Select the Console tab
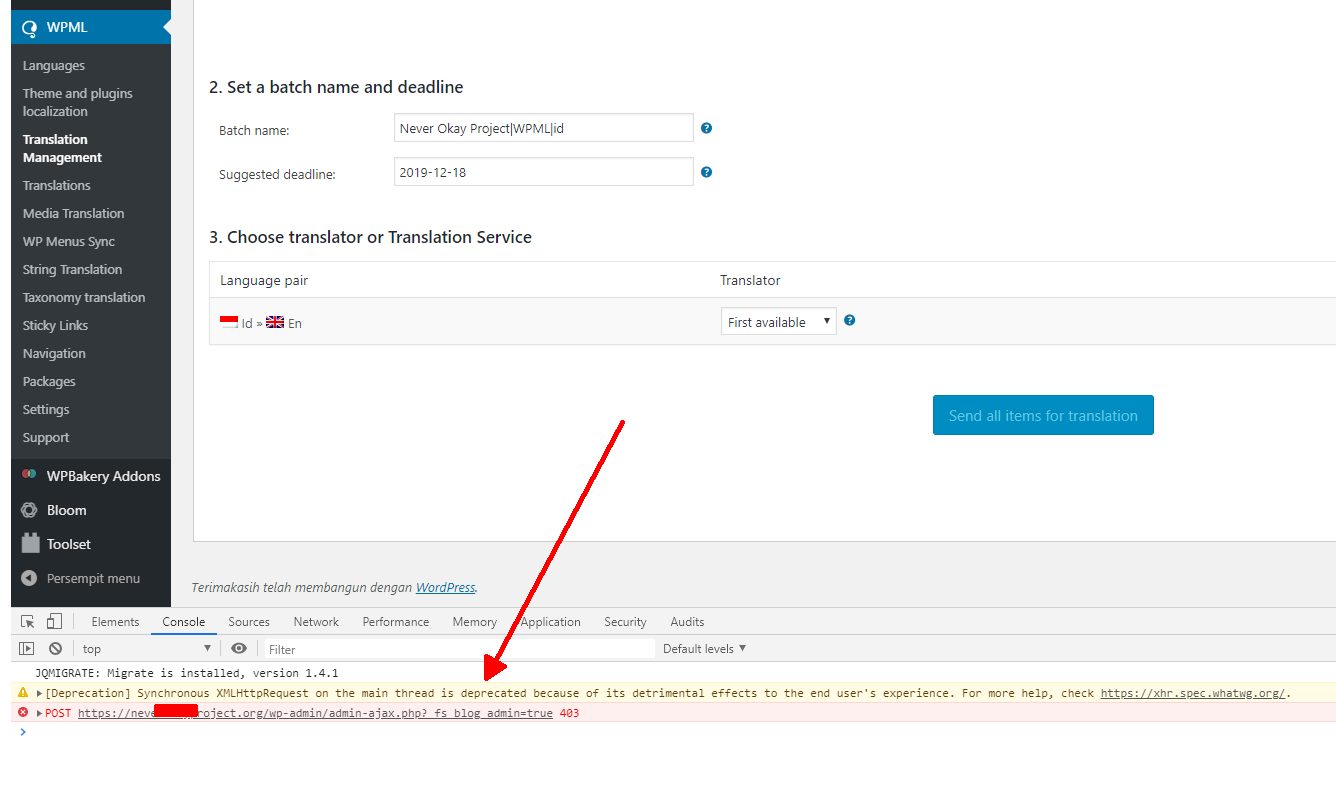1336x802 pixels. [x=184, y=621]
